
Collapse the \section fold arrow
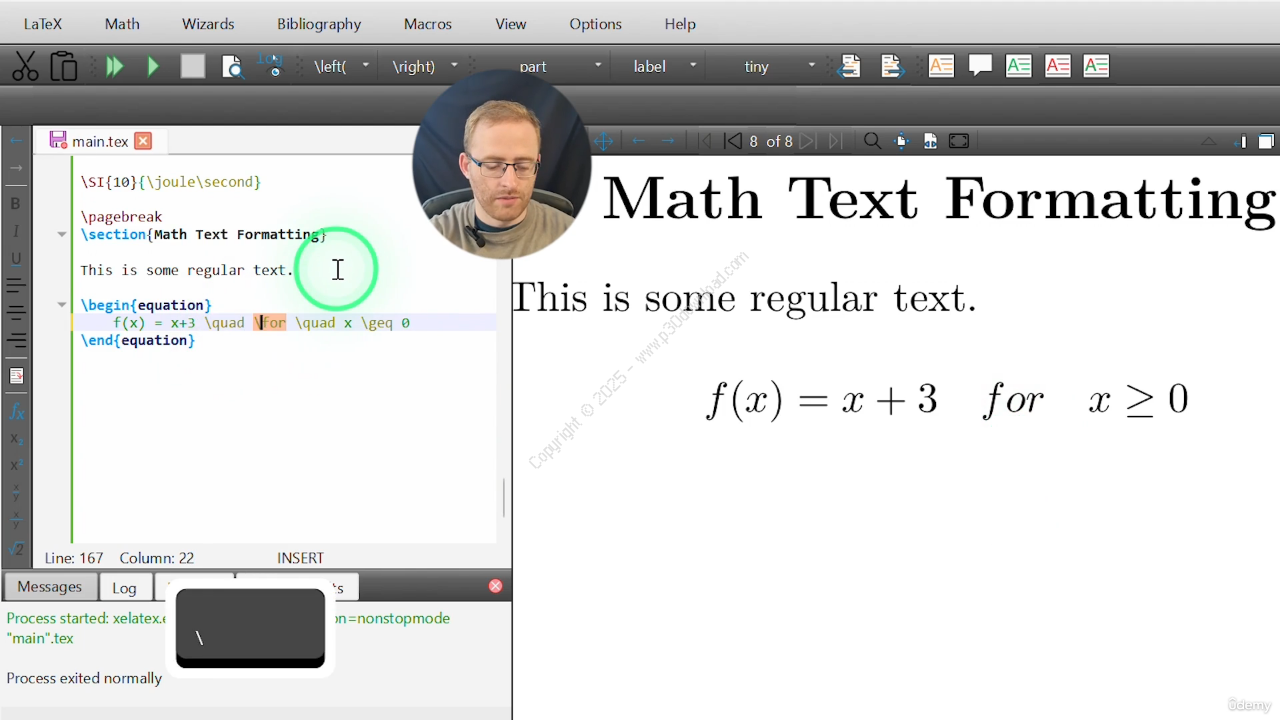tap(62, 235)
